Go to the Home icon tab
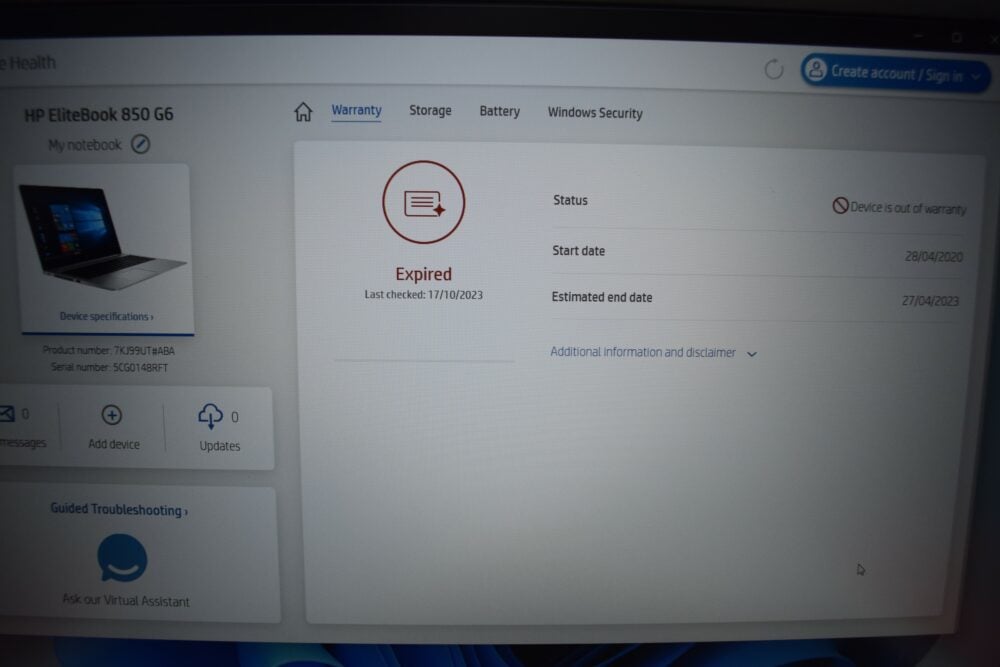Screen dimensions: 1000x667 [x=303, y=112]
